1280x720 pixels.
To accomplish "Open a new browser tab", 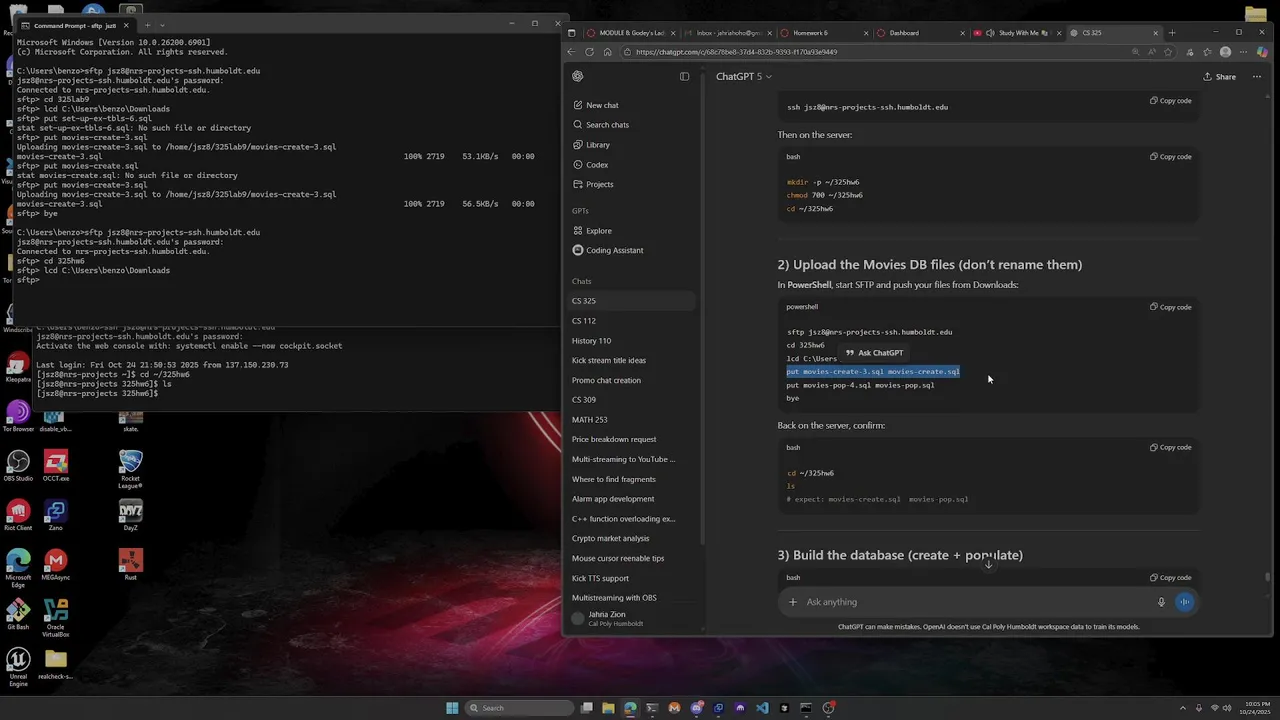I will coord(1172,33).
